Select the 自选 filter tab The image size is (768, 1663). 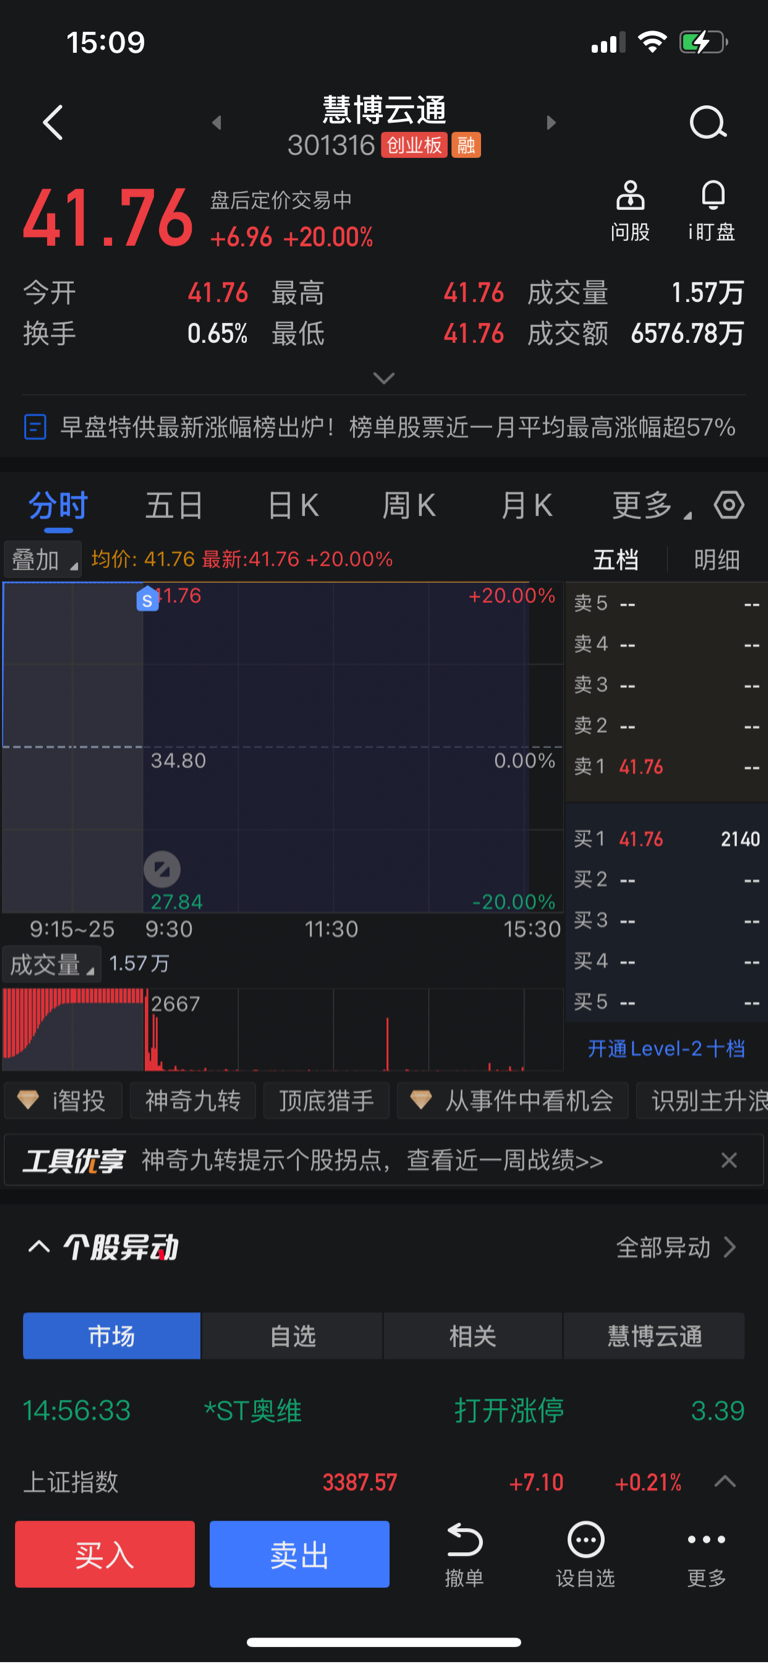click(292, 1336)
